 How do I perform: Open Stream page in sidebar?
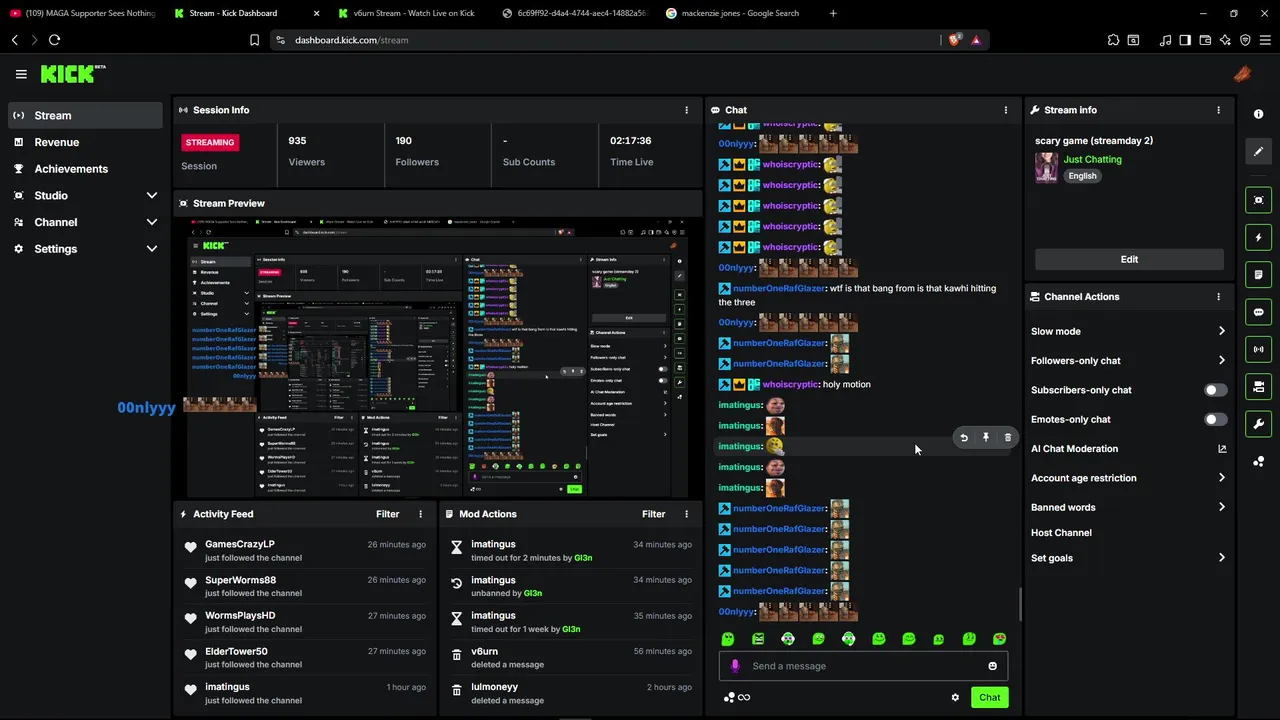(x=85, y=115)
